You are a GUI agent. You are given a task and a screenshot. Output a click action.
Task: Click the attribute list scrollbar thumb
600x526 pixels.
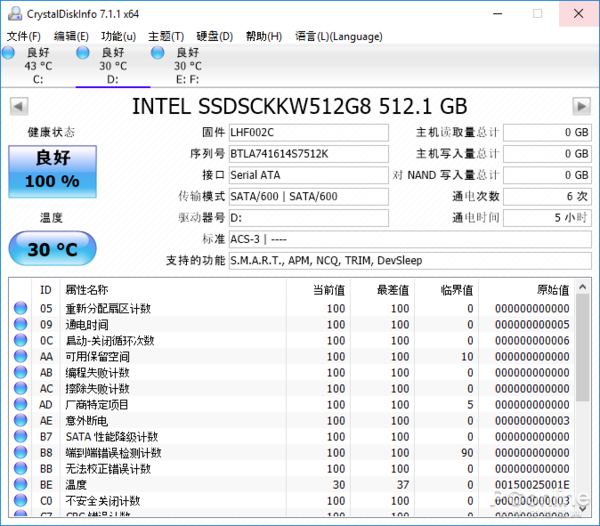click(x=583, y=347)
